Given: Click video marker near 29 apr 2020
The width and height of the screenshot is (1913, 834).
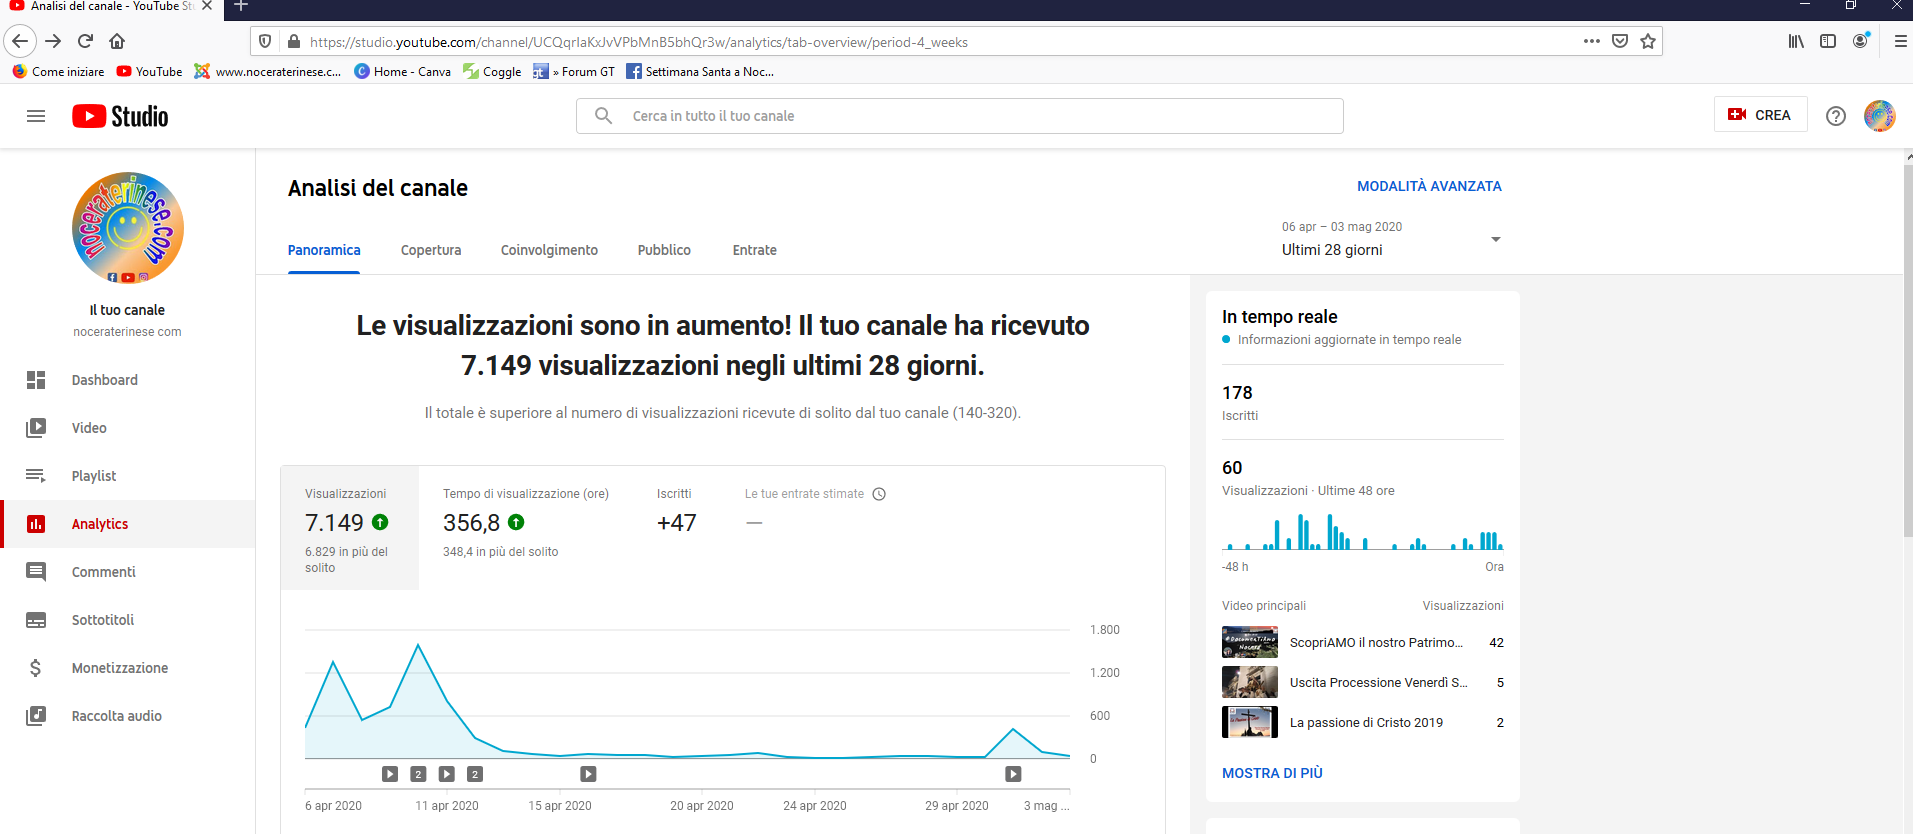Looking at the screenshot, I should [1013, 774].
